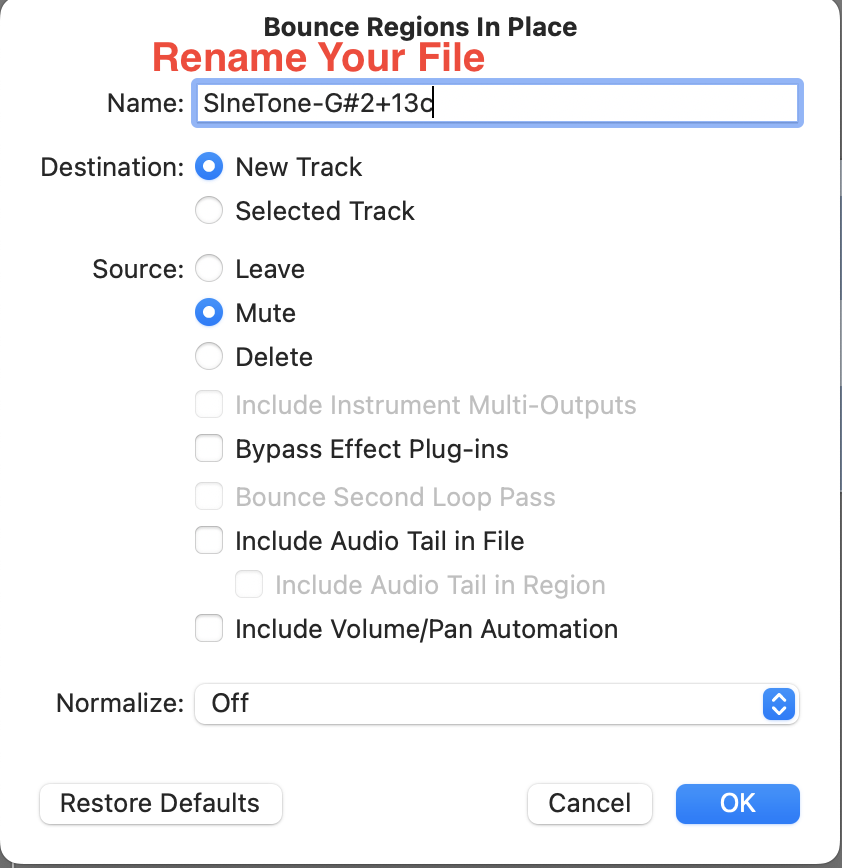
Task: Select the Mute source option
Action: click(x=209, y=313)
